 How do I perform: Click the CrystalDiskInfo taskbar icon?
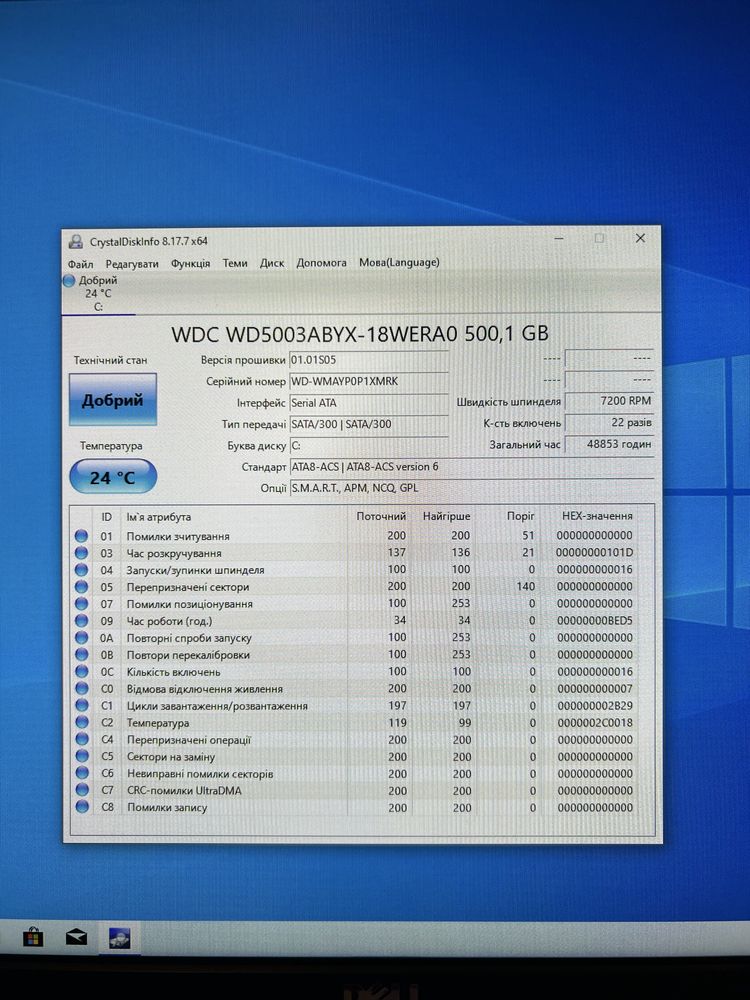[x=119, y=938]
